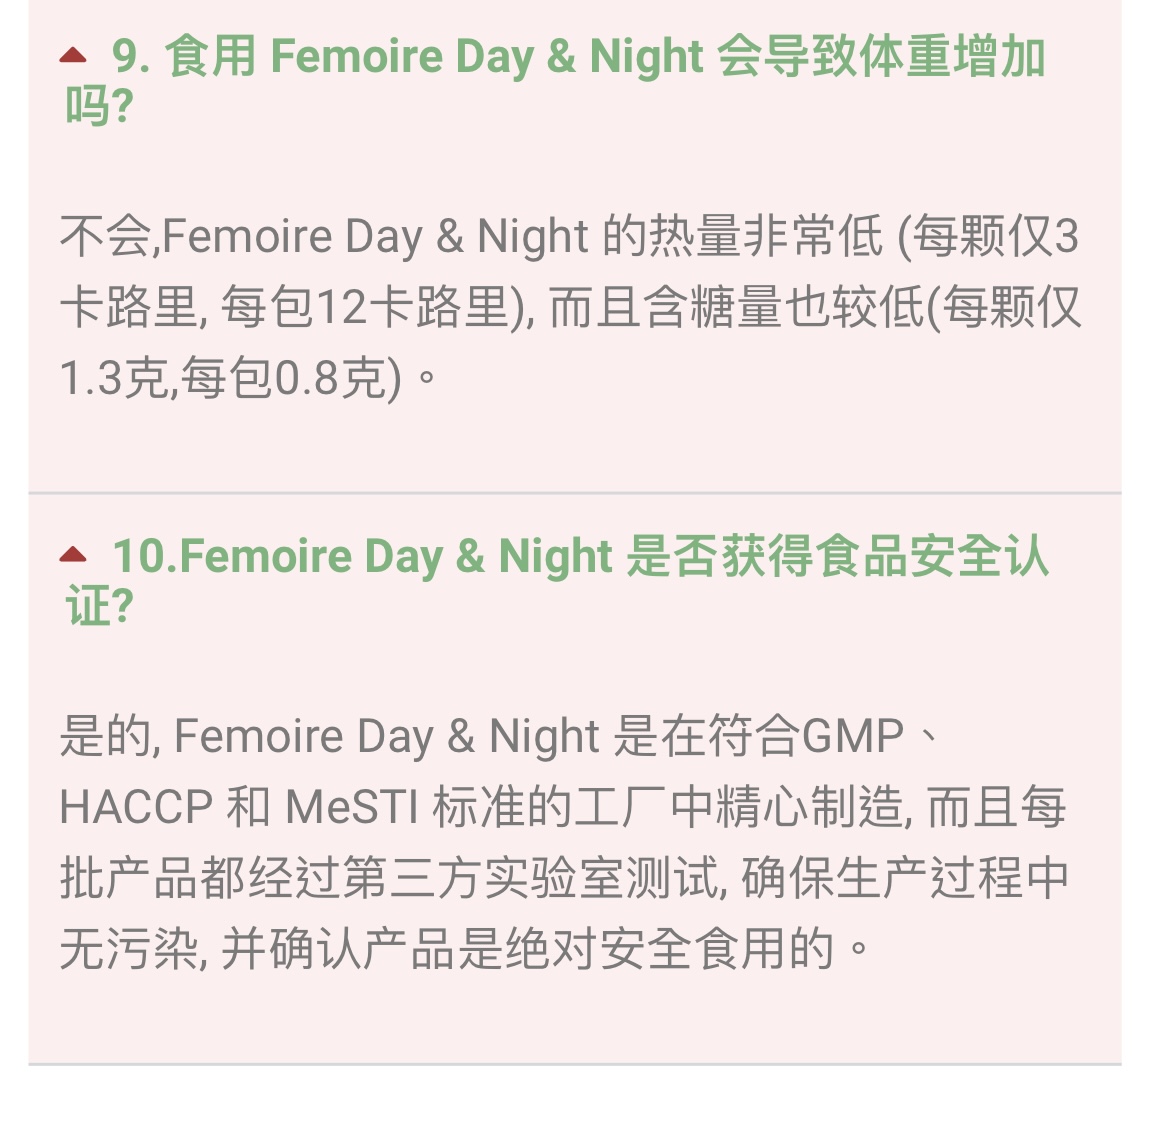
Task: Click the "1.3克" value in answer 9
Action: 114,377
